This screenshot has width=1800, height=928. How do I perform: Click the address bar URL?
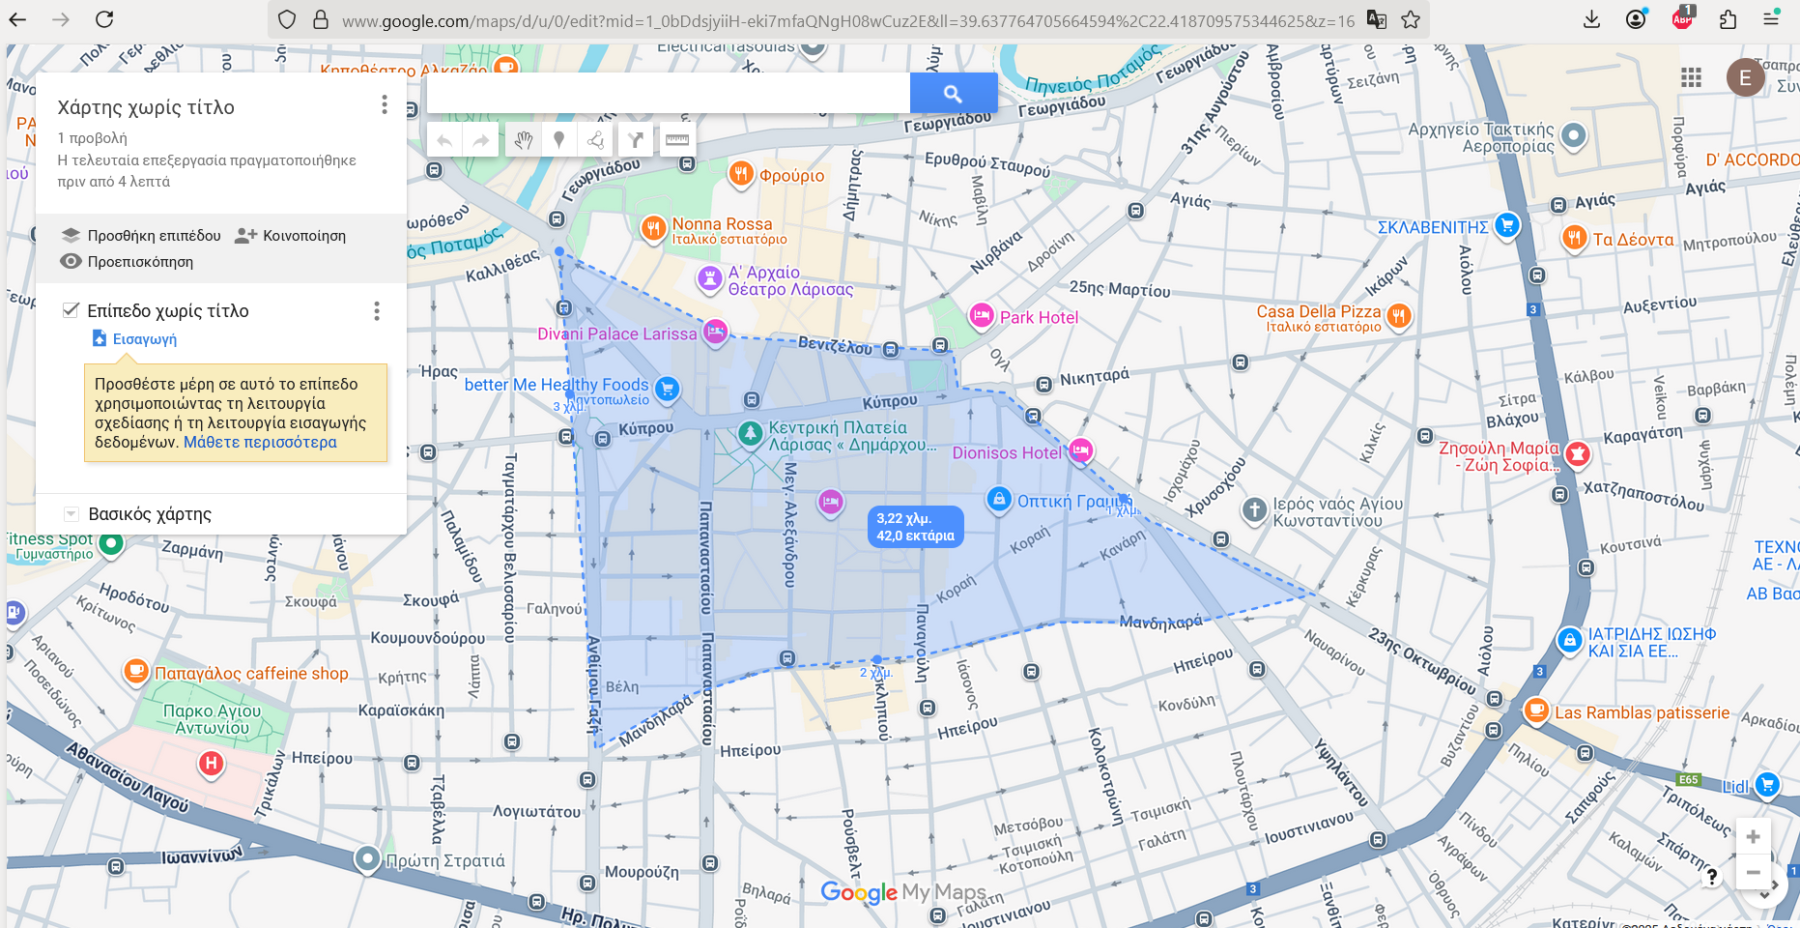[x=848, y=20]
